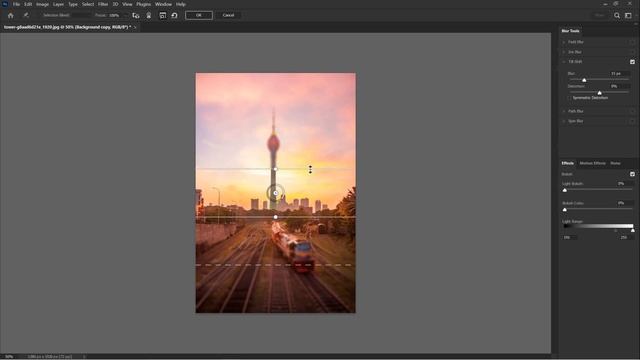The height and width of the screenshot is (360, 640).
Task: Expand the Path Blur section
Action: [x=564, y=111]
